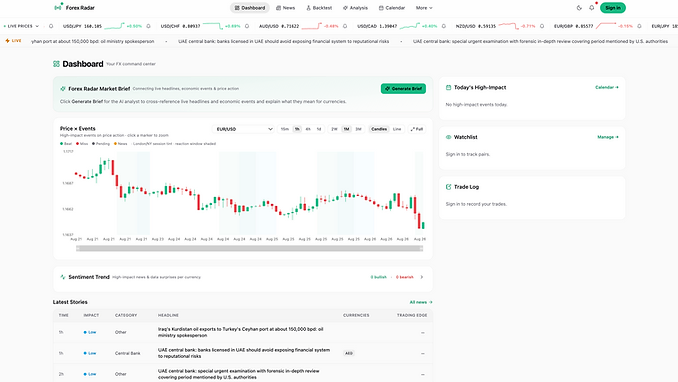Click the AED currency tag
This screenshot has width=678, height=382.
pos(349,353)
